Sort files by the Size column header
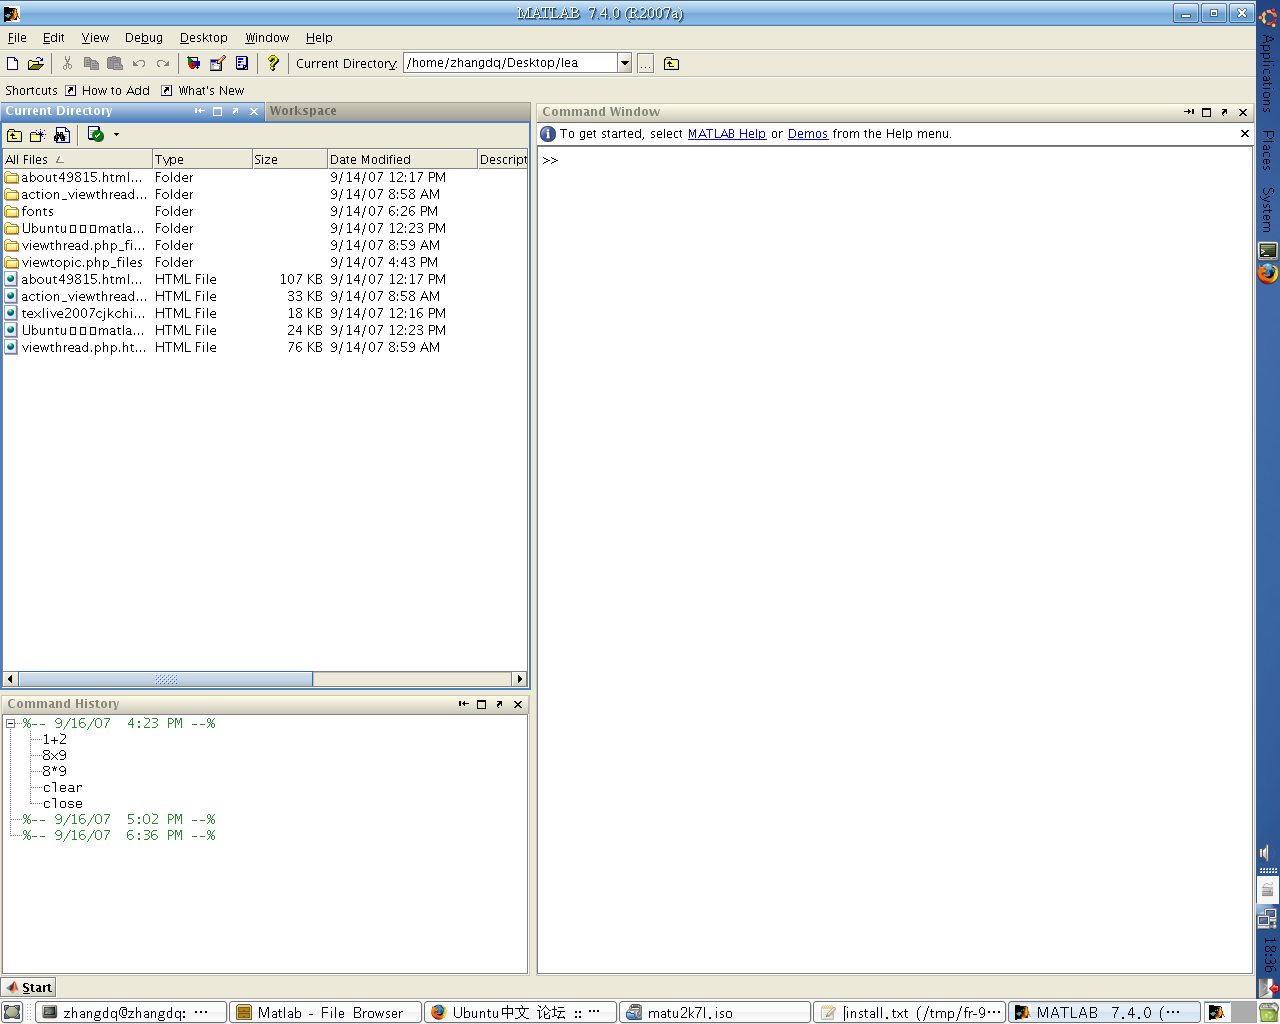The height and width of the screenshot is (1024, 1280). pos(290,159)
